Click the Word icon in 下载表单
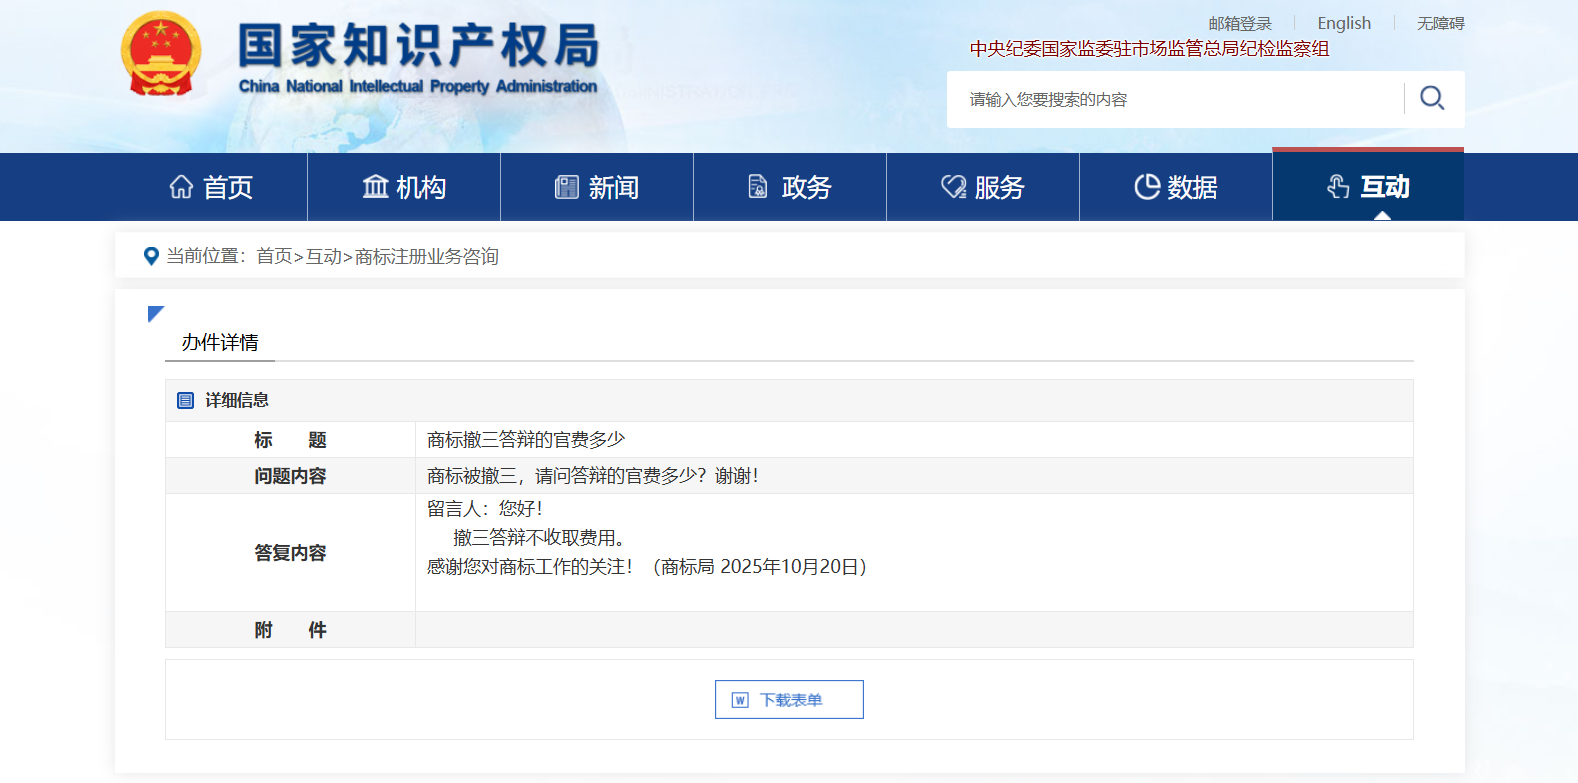 click(x=740, y=700)
